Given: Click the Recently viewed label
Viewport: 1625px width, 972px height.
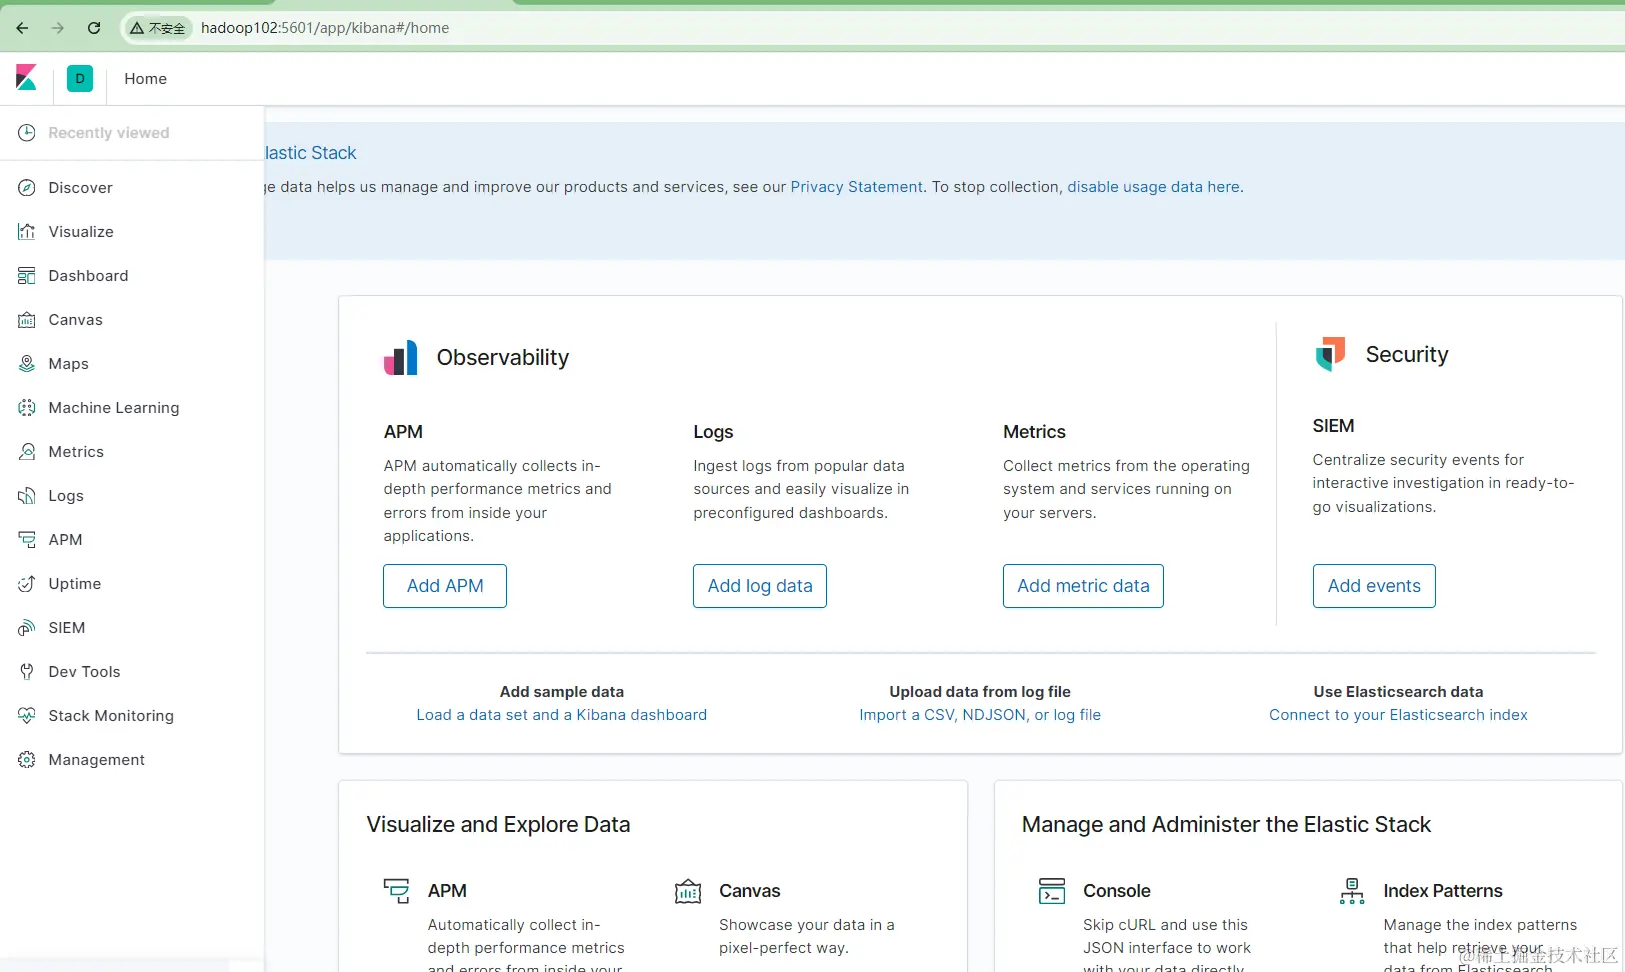Looking at the screenshot, I should [109, 133].
